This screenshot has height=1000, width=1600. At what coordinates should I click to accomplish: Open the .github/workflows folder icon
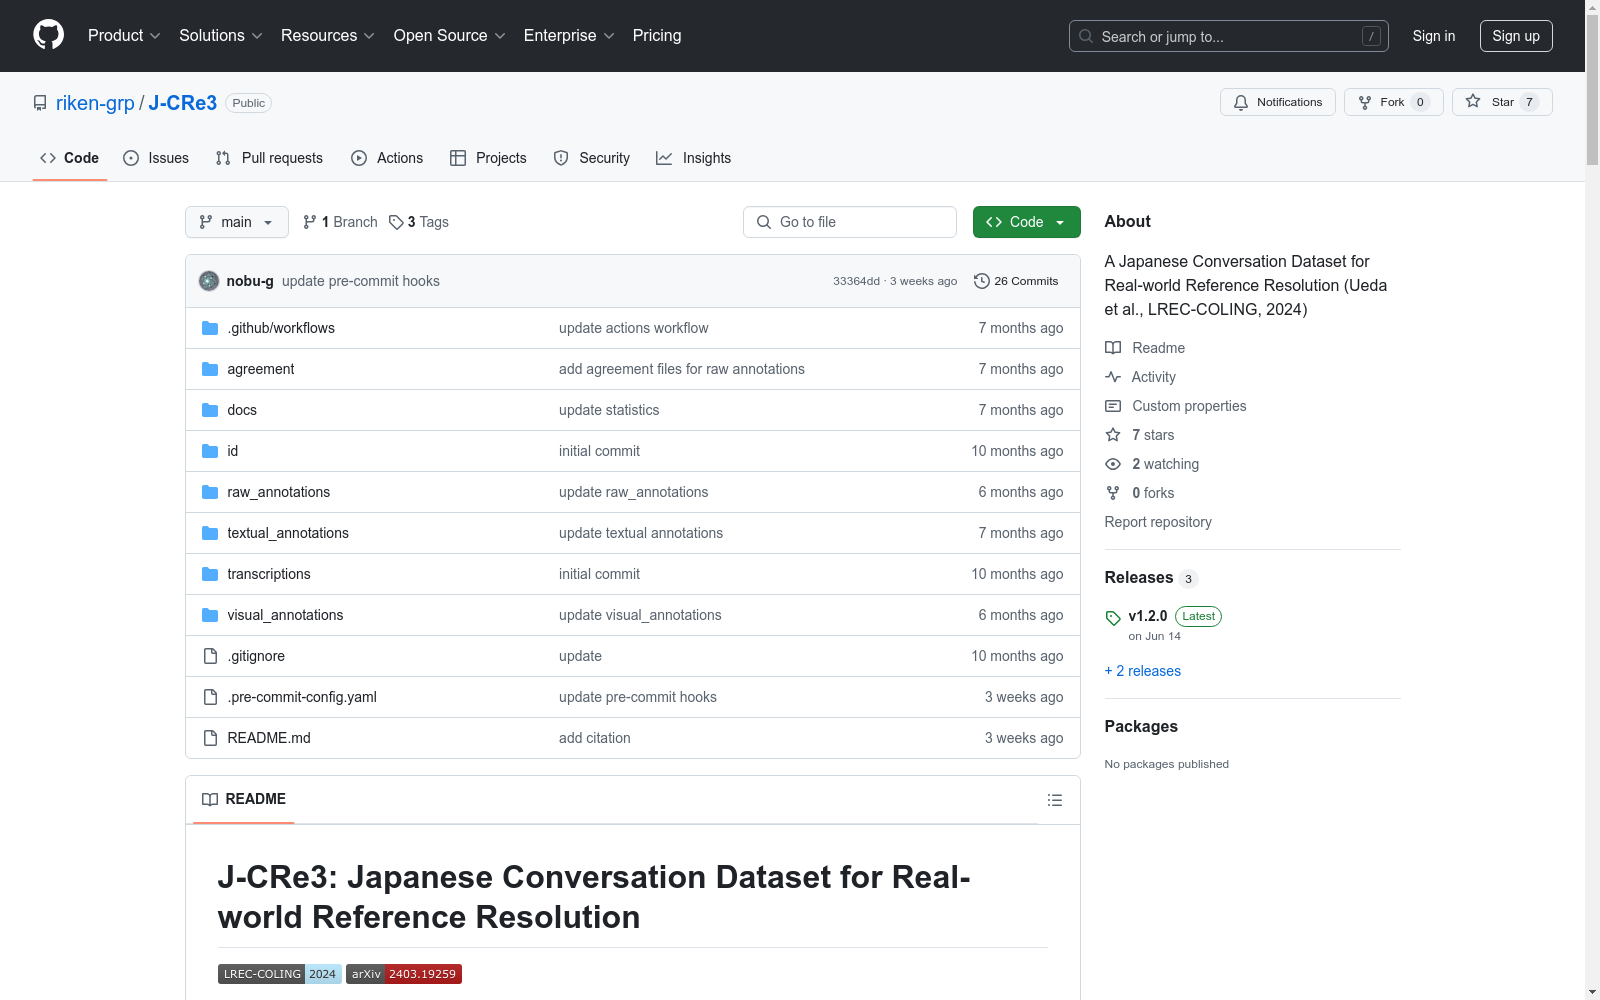(x=210, y=328)
